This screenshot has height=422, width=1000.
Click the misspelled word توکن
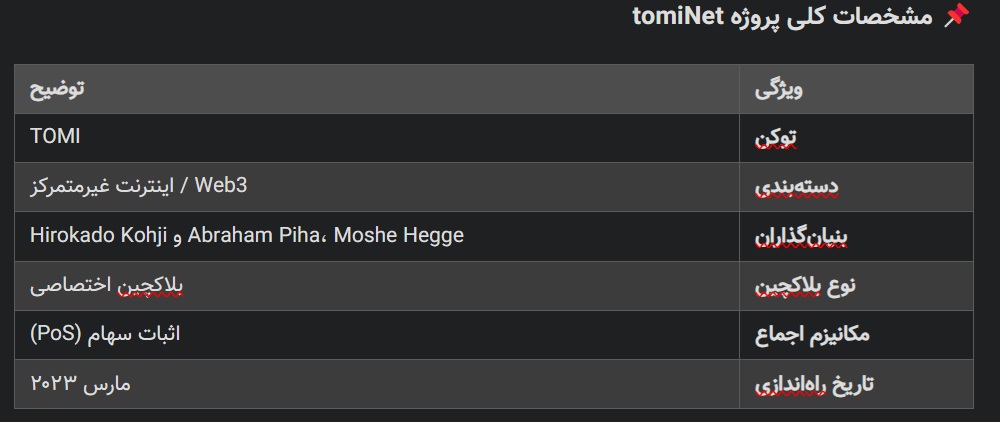pos(776,138)
